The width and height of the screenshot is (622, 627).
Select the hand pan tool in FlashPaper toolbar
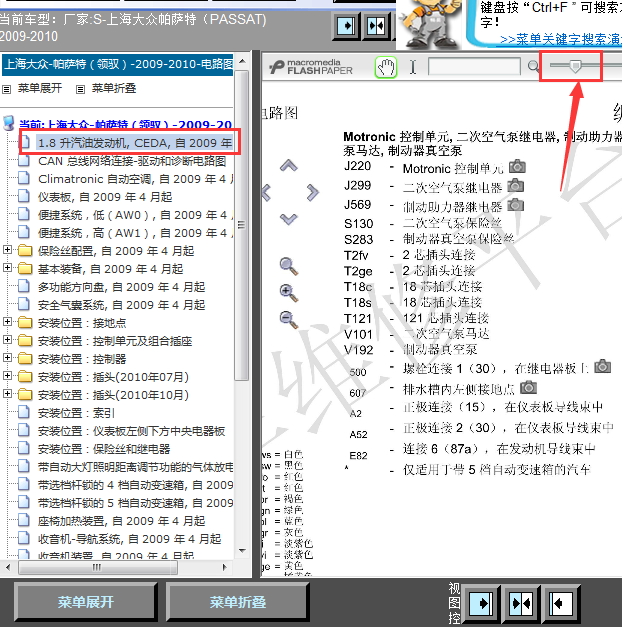coord(386,67)
